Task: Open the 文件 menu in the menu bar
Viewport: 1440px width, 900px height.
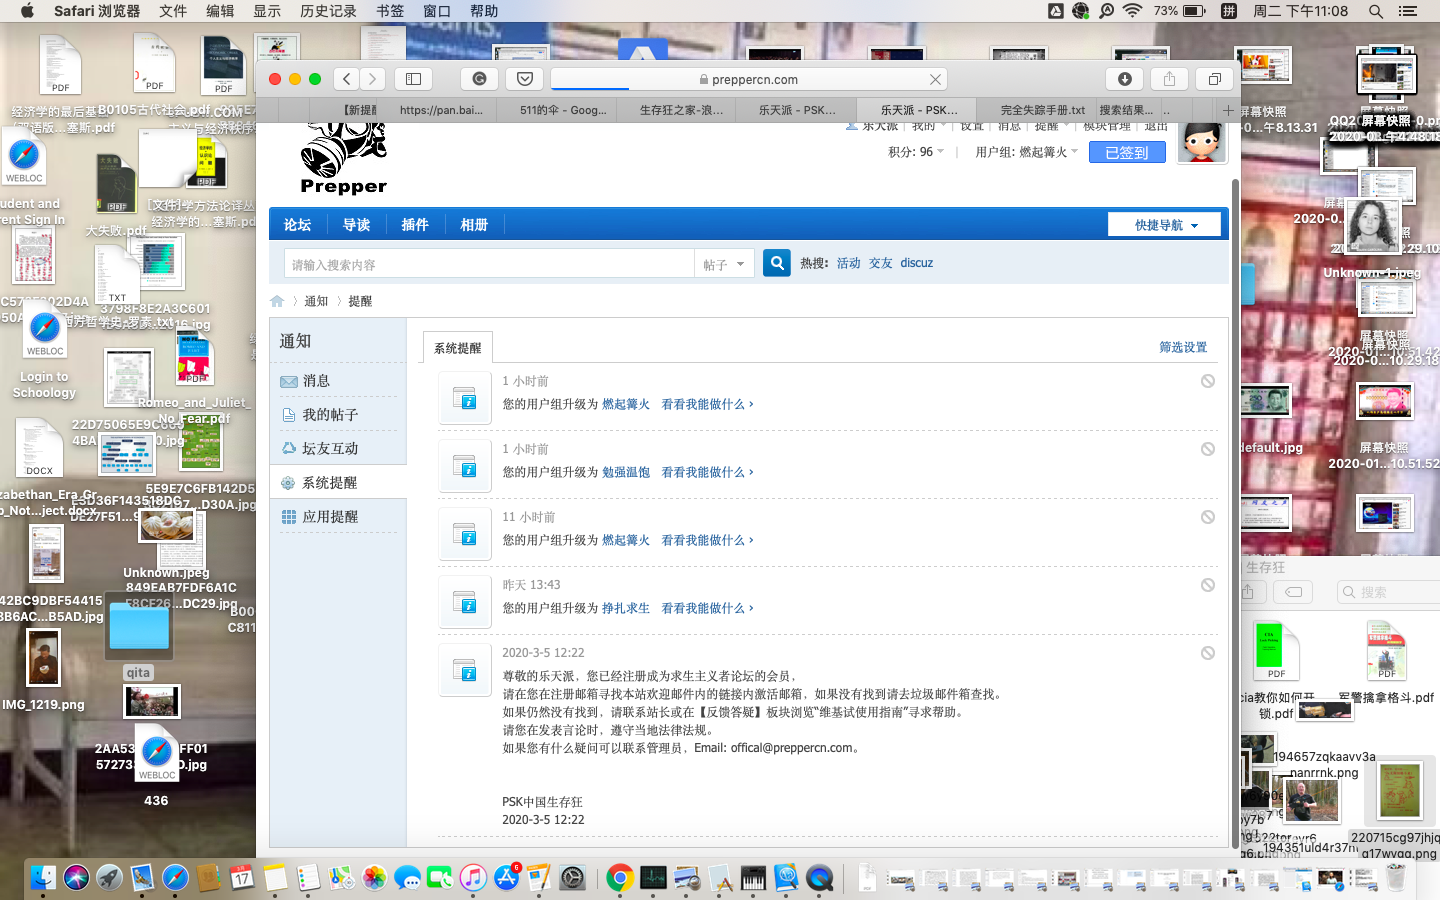Action: (173, 11)
